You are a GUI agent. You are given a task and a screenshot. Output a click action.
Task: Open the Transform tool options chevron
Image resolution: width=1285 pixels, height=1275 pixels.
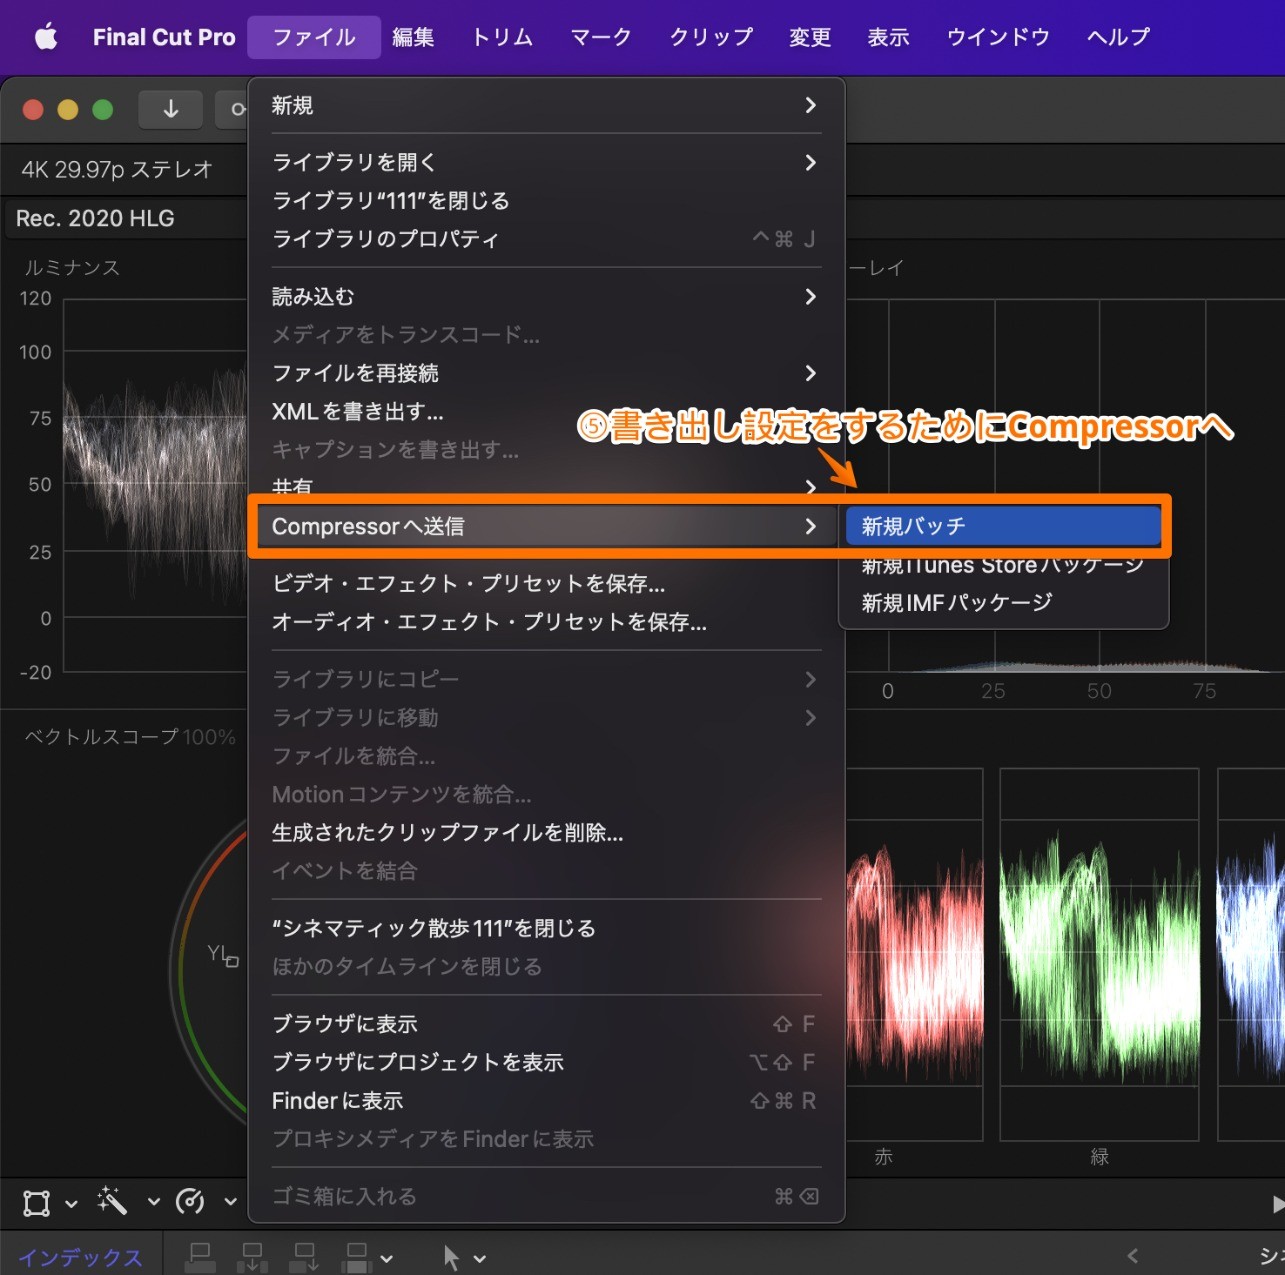[71, 1203]
